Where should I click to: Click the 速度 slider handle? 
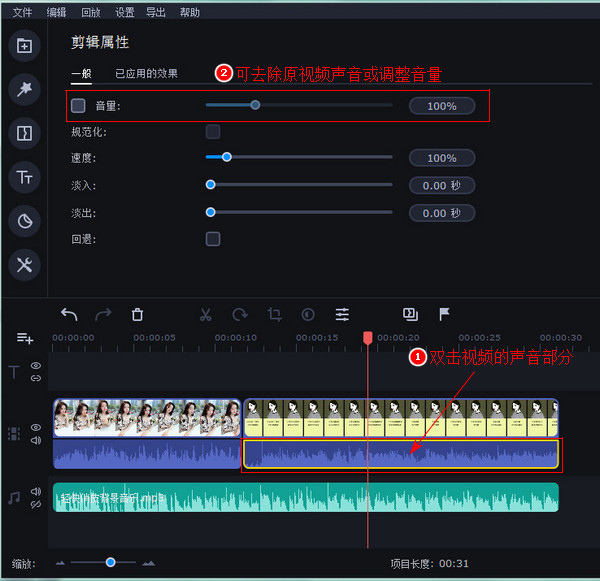pos(227,157)
